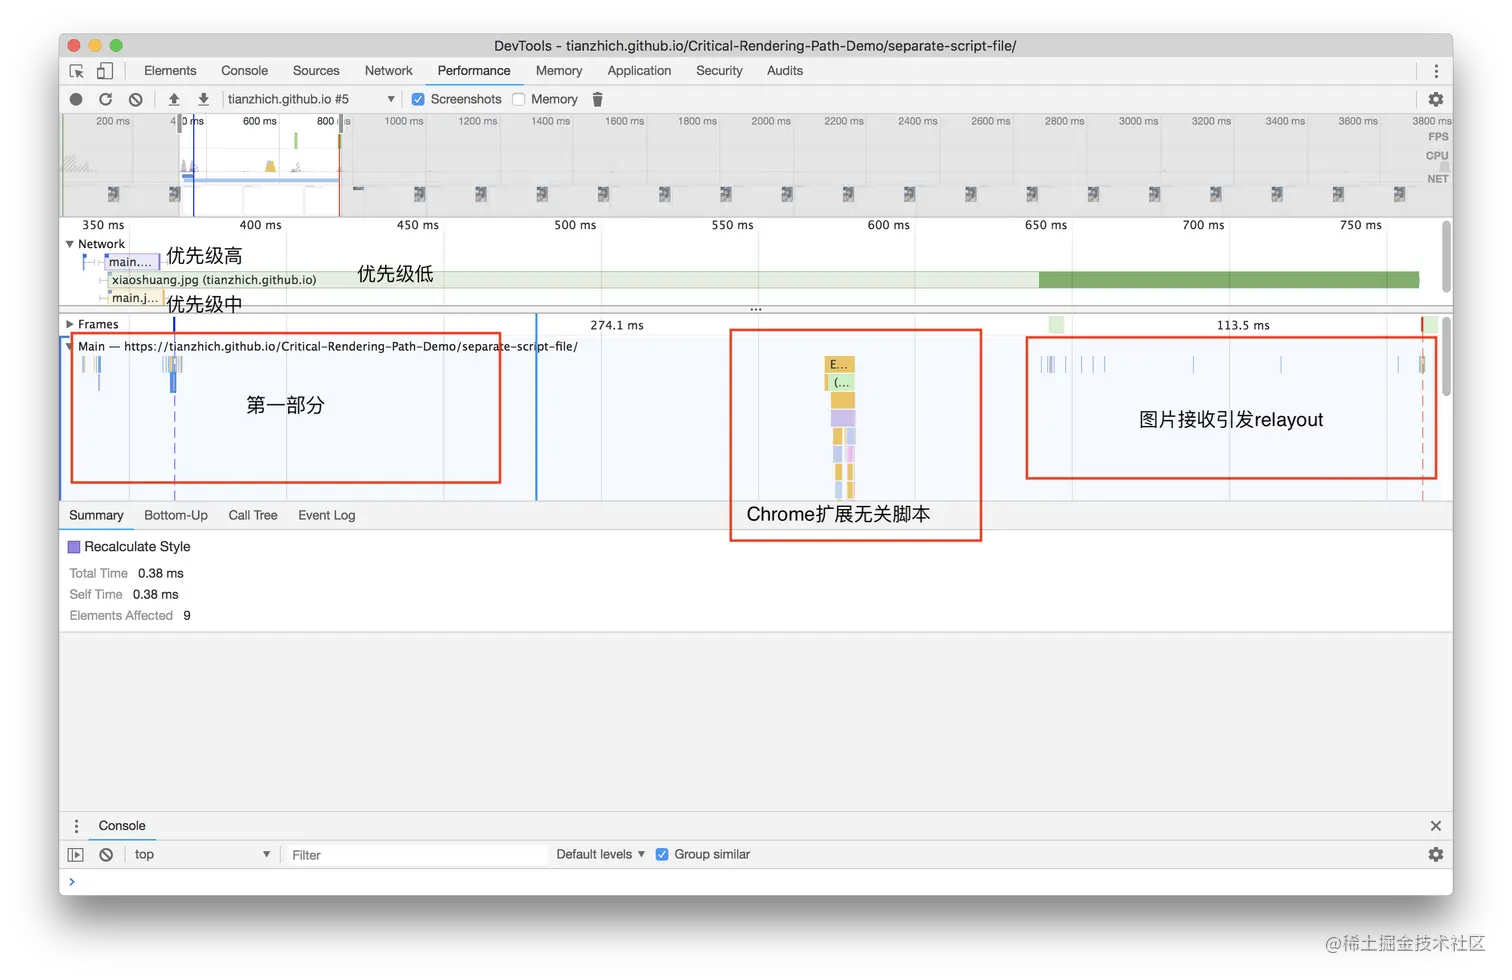Enable the Screenshots checkbox
Screen dimensions: 1512x980
[x=418, y=99]
